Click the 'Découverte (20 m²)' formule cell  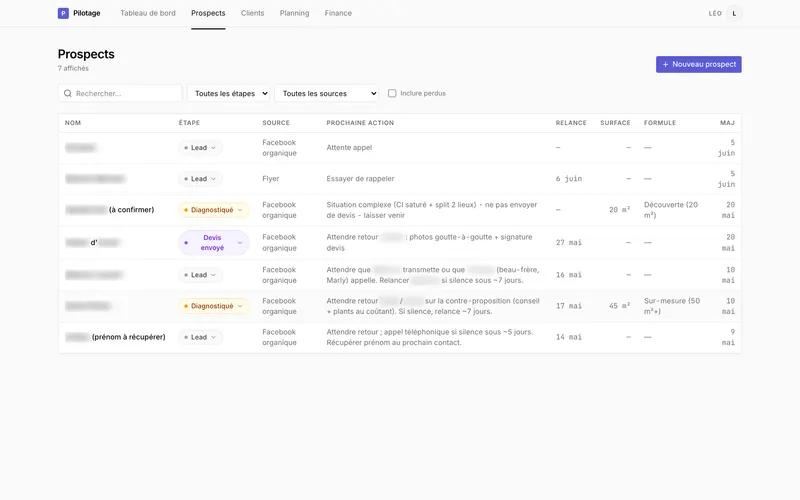pos(671,210)
